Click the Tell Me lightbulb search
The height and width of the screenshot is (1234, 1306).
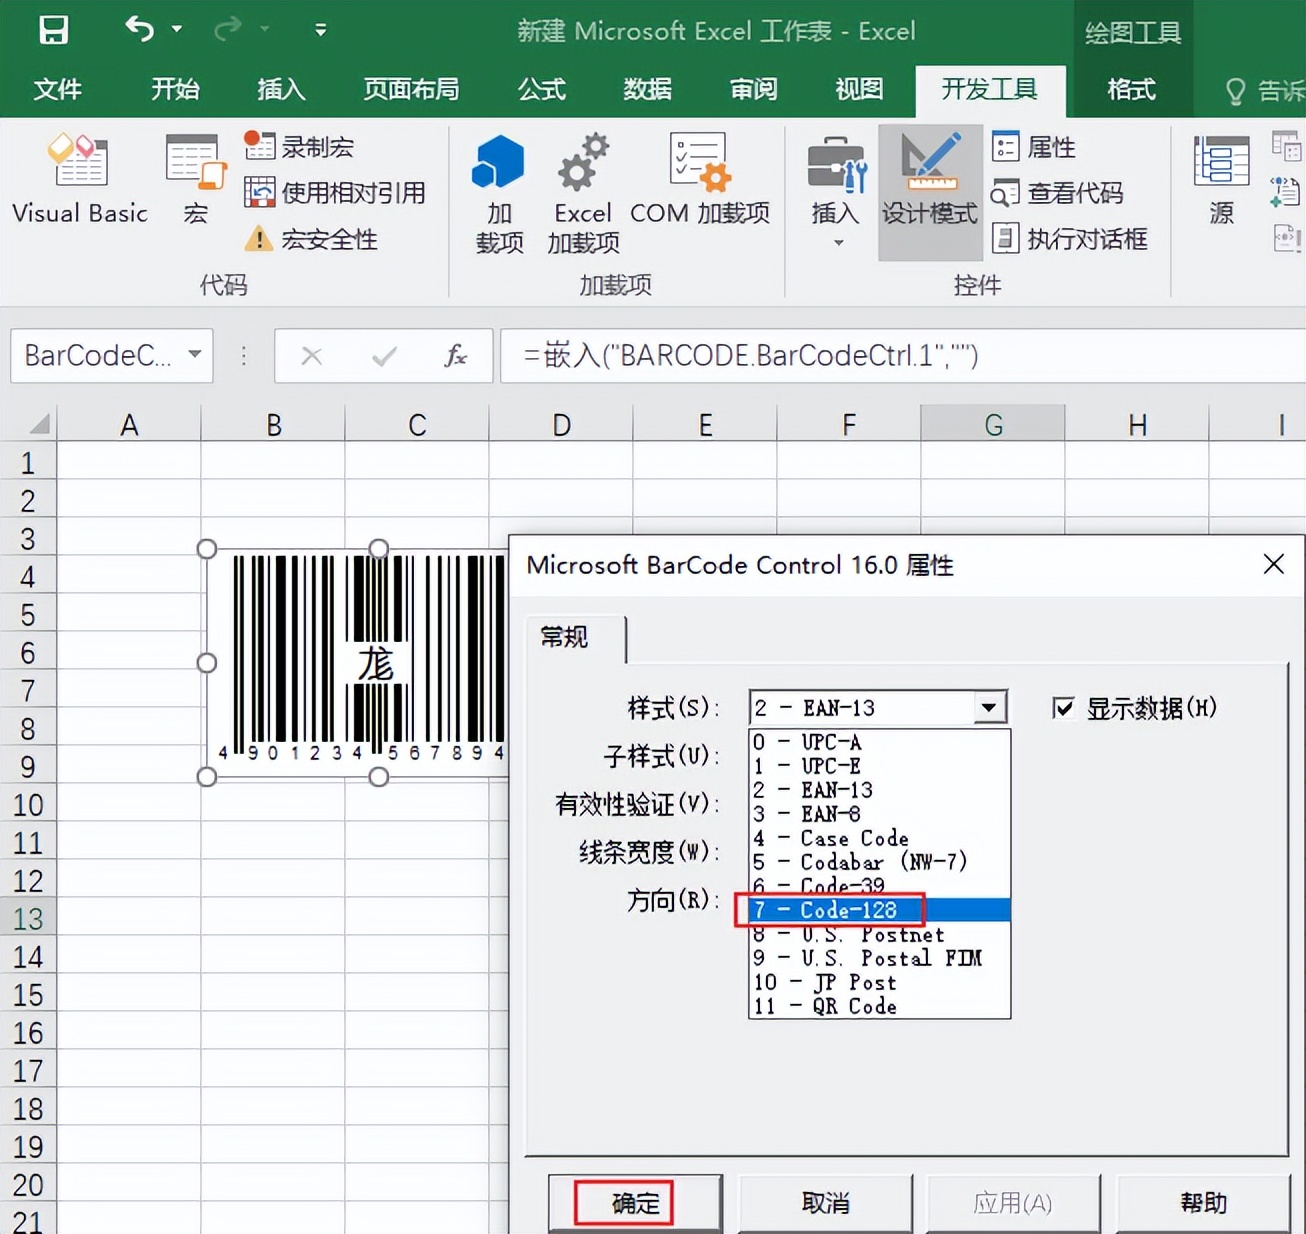point(1236,91)
